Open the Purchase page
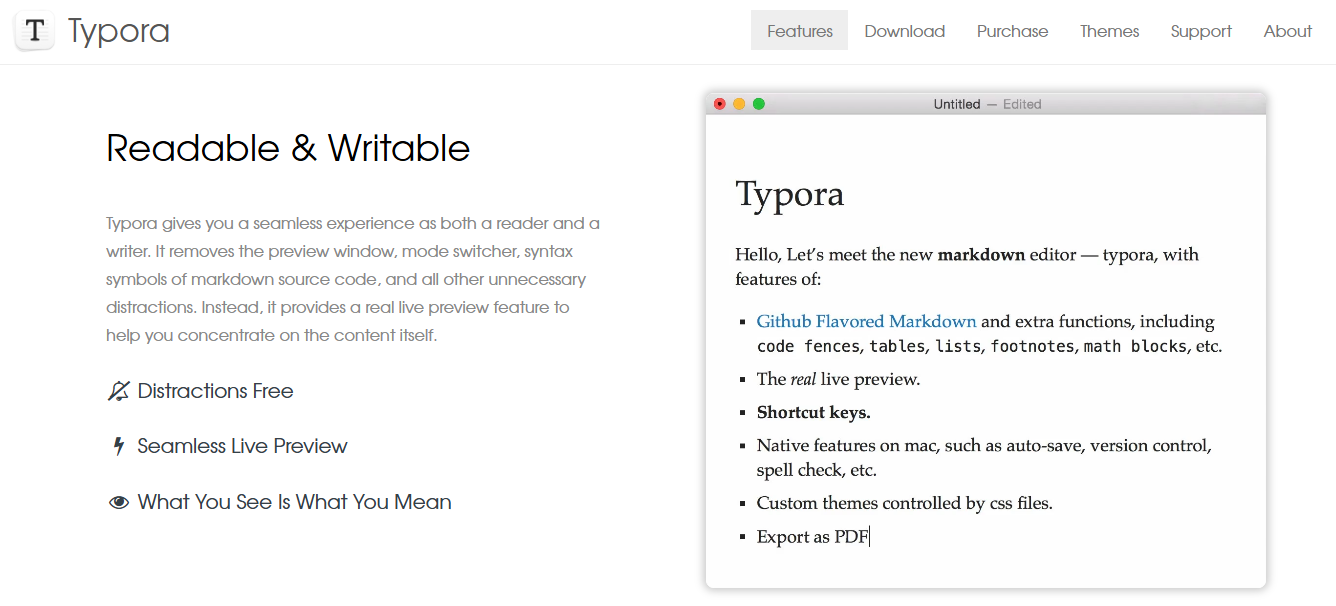The image size is (1336, 606). point(1013,31)
